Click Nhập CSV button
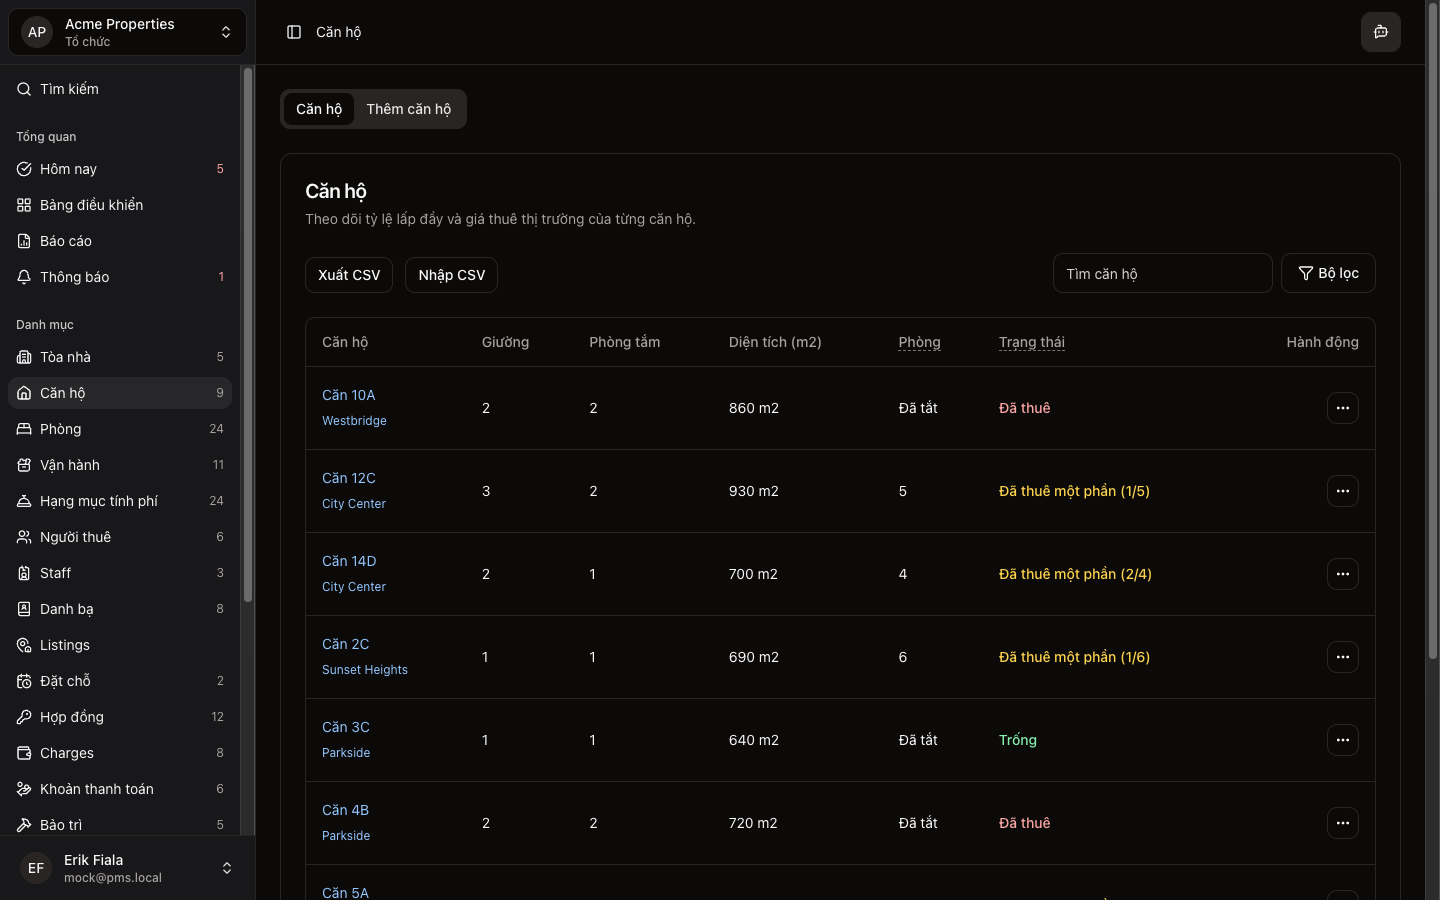Image resolution: width=1440 pixels, height=900 pixels. click(451, 275)
